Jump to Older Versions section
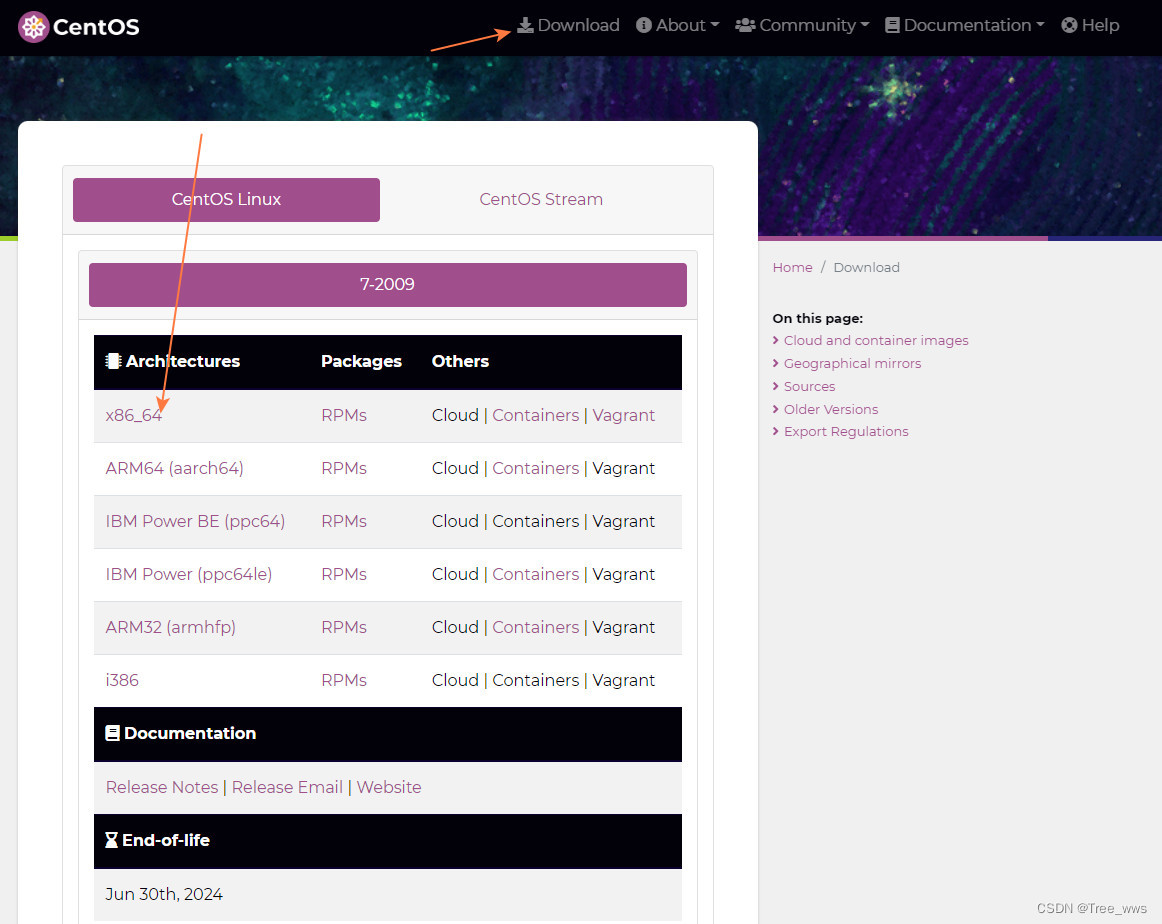Image resolution: width=1162 pixels, height=924 pixels. pos(831,409)
